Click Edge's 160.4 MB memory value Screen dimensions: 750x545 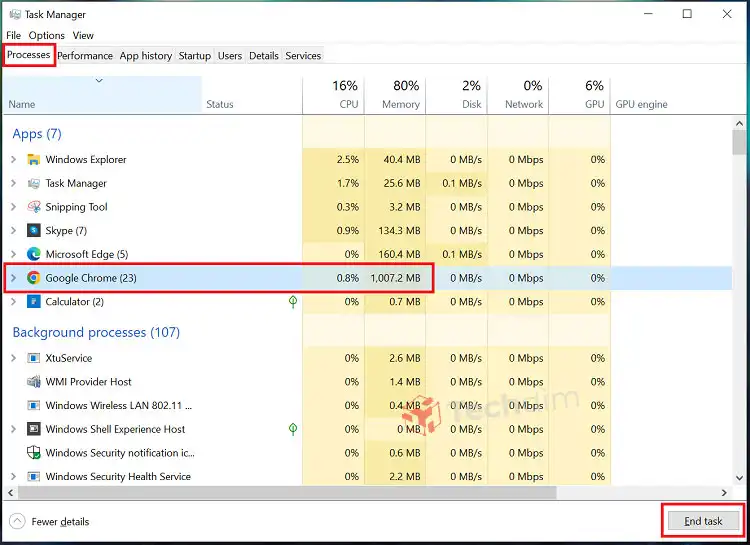pyautogui.click(x=399, y=254)
